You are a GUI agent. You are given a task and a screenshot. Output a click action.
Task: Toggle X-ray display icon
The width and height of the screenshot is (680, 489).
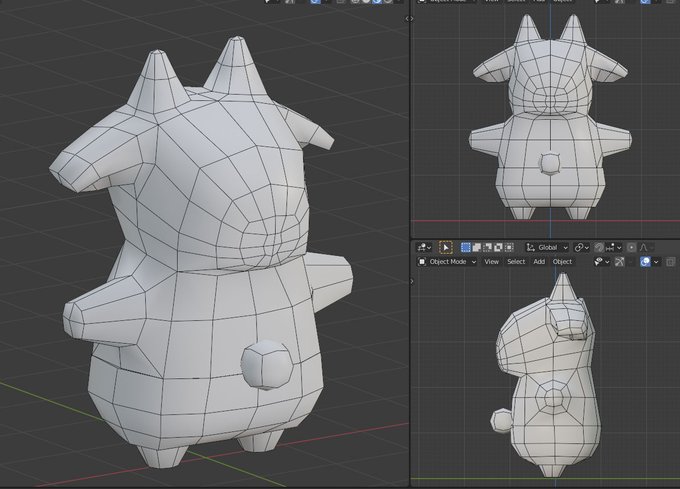click(x=670, y=262)
